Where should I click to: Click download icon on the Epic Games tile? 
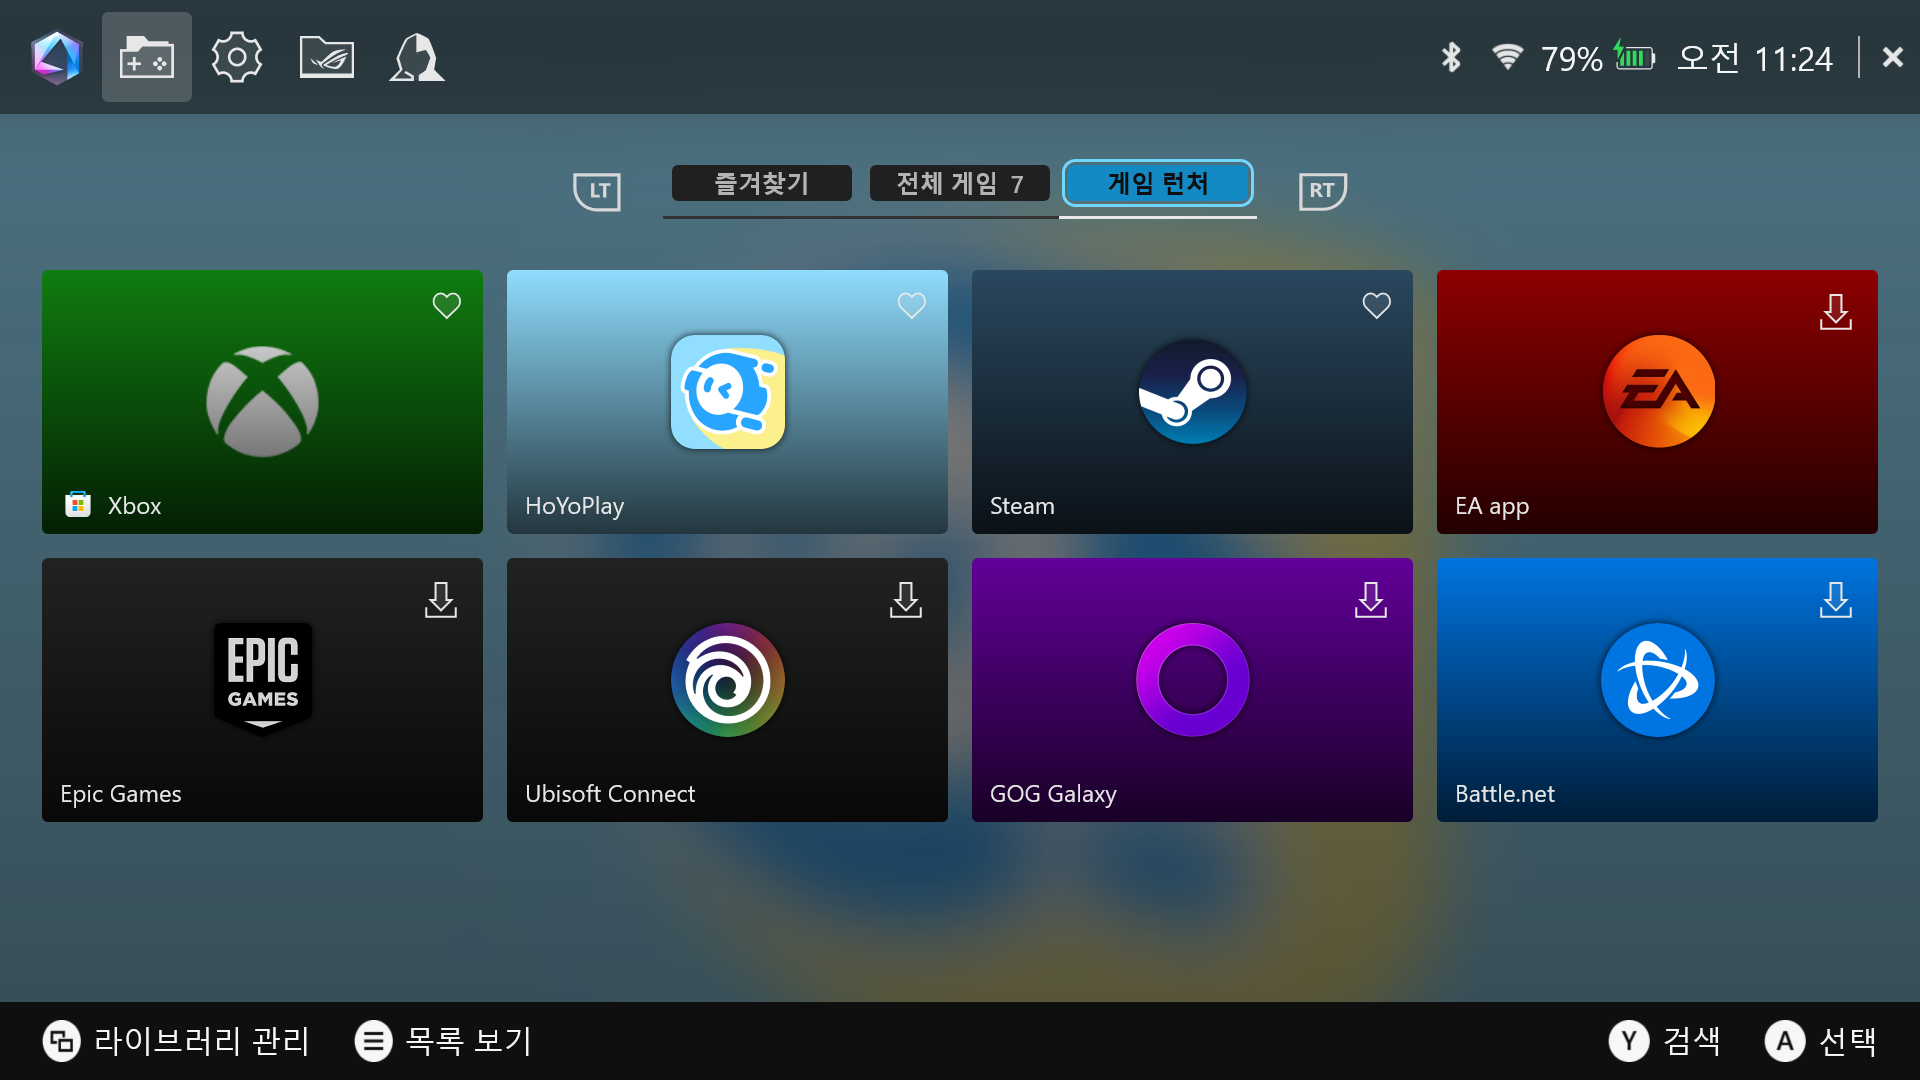pyautogui.click(x=441, y=600)
